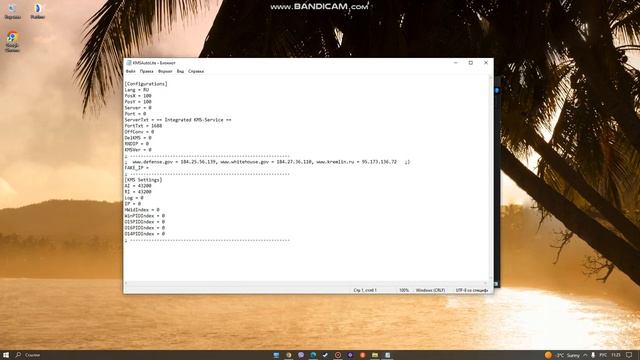This screenshot has width=640, height=360.
Task: Open the Правка menu in Notepad
Action: coord(147,71)
